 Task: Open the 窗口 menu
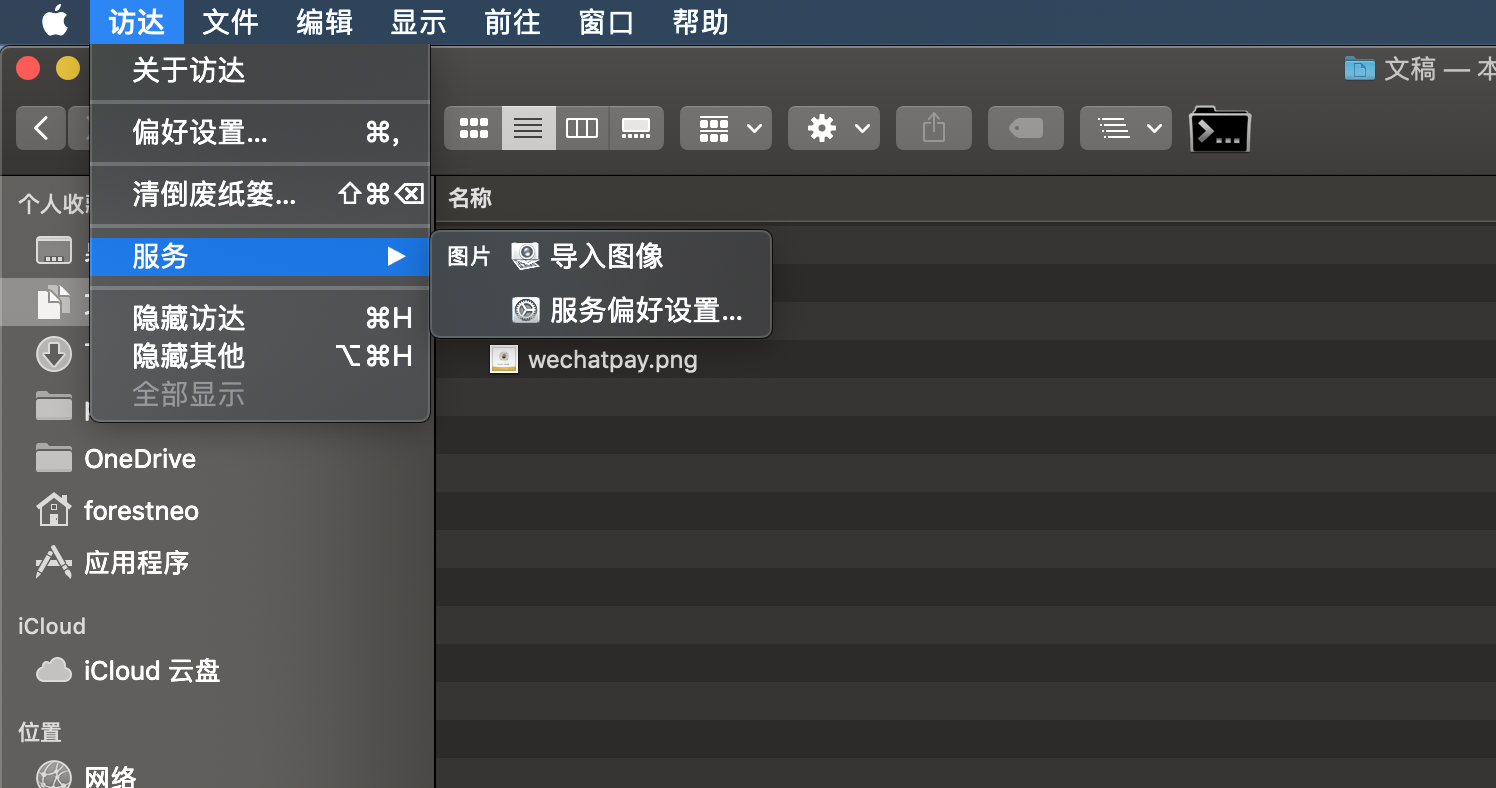pyautogui.click(x=606, y=21)
